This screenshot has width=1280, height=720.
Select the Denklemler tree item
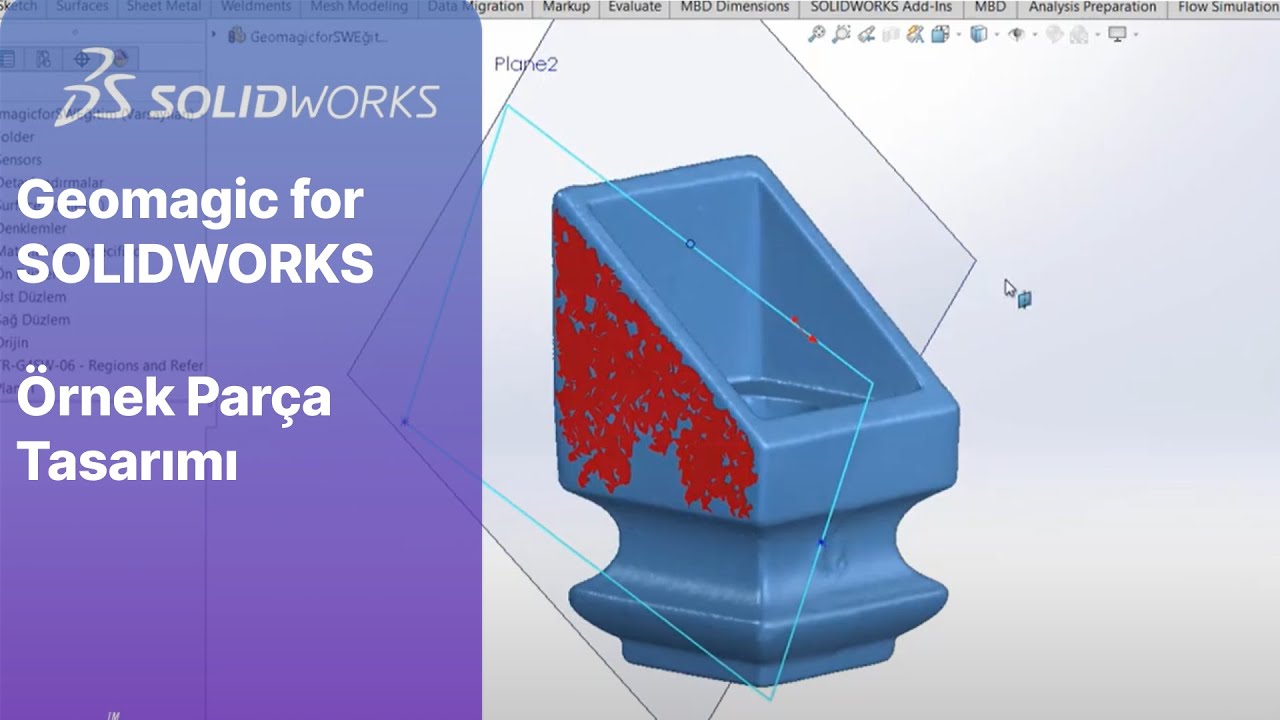32,227
